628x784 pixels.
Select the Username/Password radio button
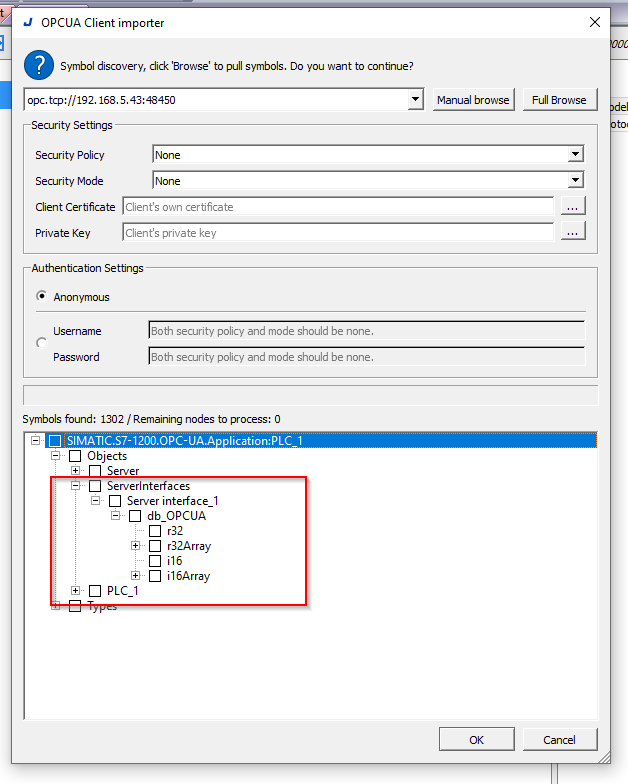click(42, 343)
